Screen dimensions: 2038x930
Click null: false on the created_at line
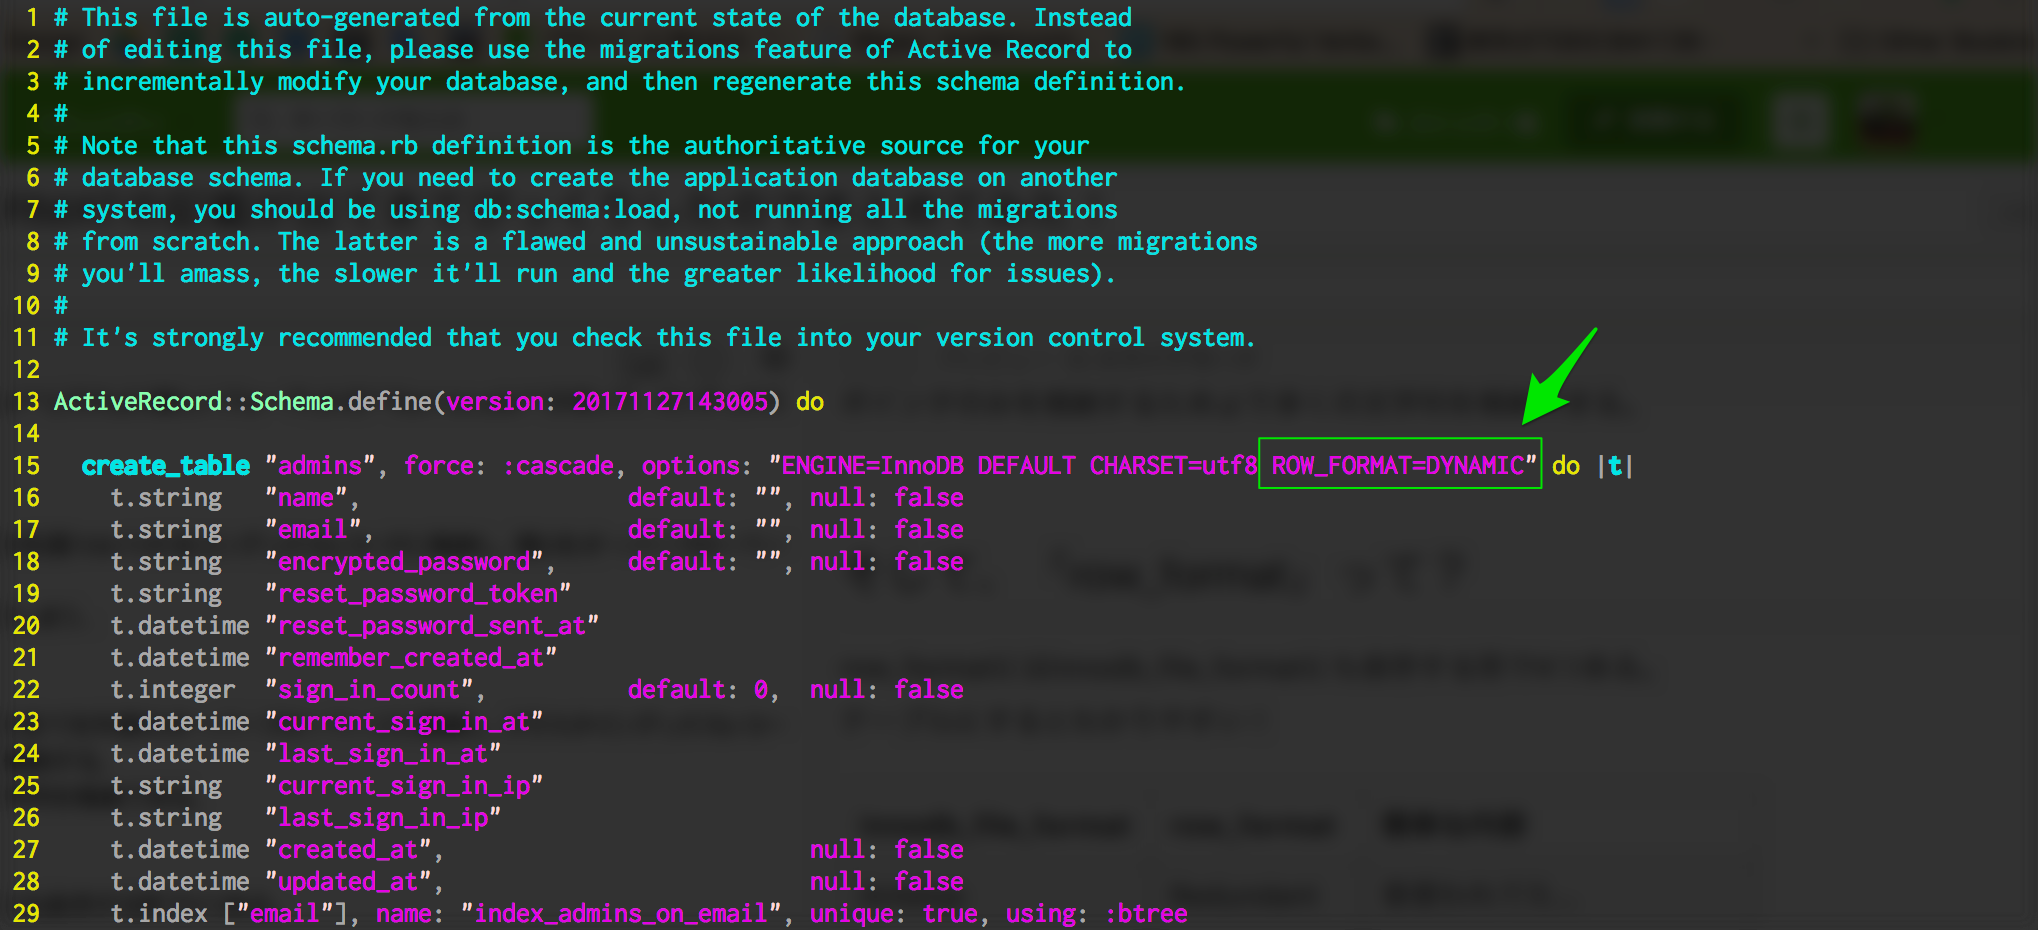(887, 850)
